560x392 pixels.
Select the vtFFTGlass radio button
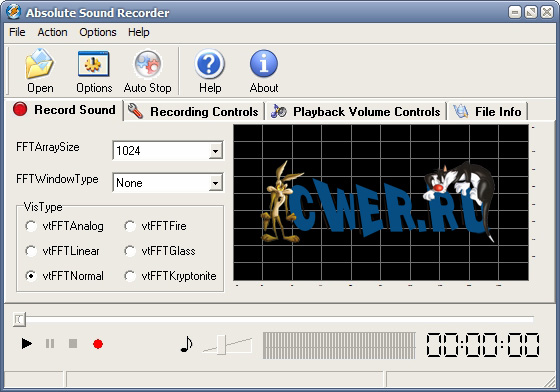(x=130, y=251)
